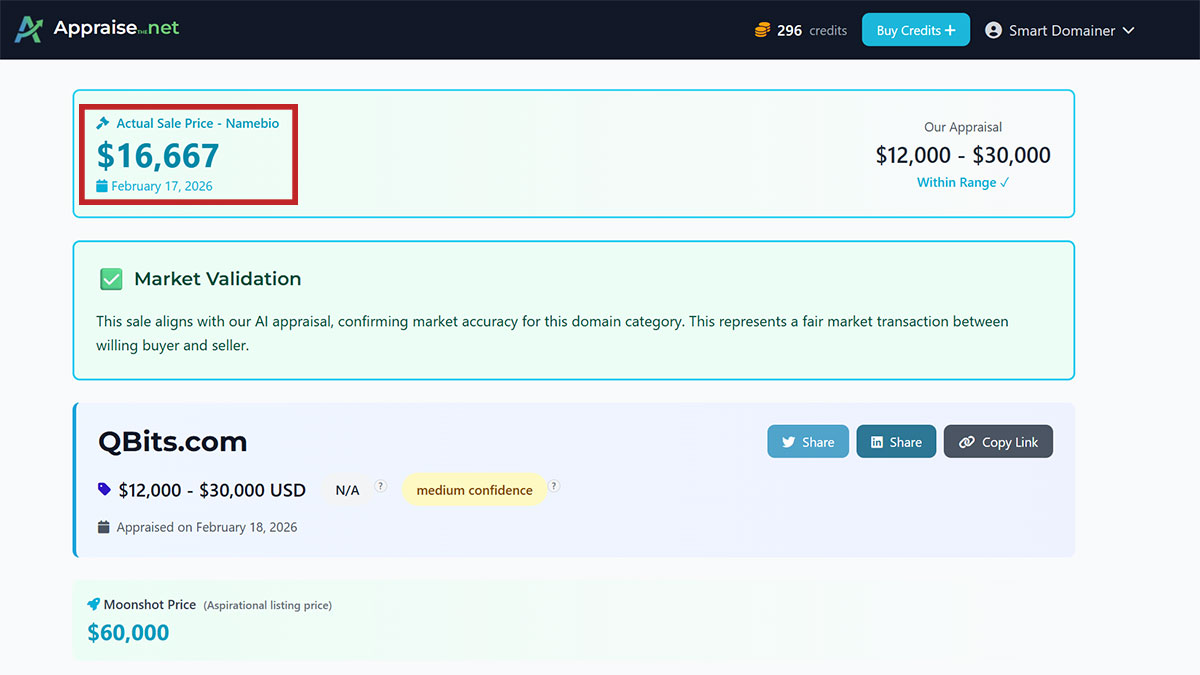This screenshot has height=675, width=1200.
Task: Click the price tag icon beside USD range
Action: (x=105, y=490)
